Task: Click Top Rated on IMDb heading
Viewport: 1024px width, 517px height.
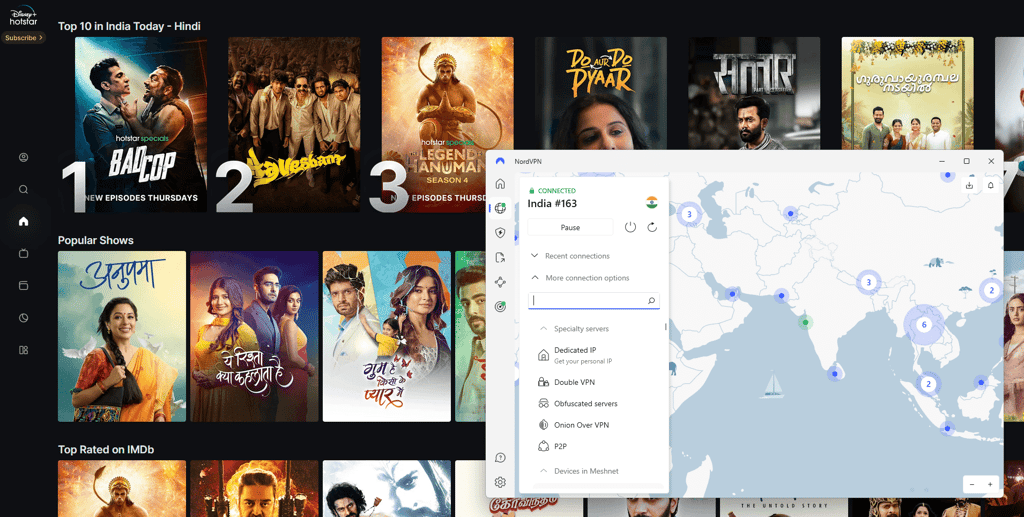Action: click(106, 449)
